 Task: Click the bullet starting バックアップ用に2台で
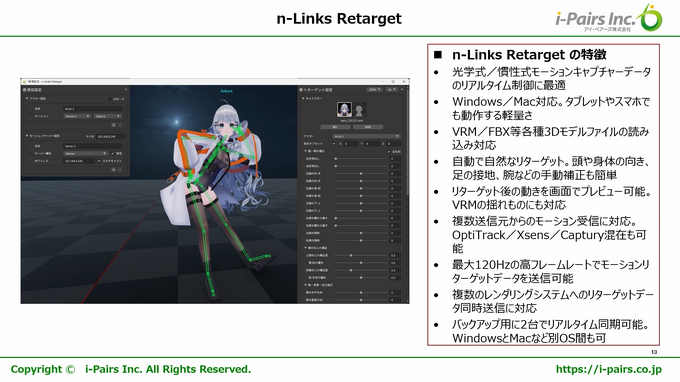pyautogui.click(x=551, y=331)
